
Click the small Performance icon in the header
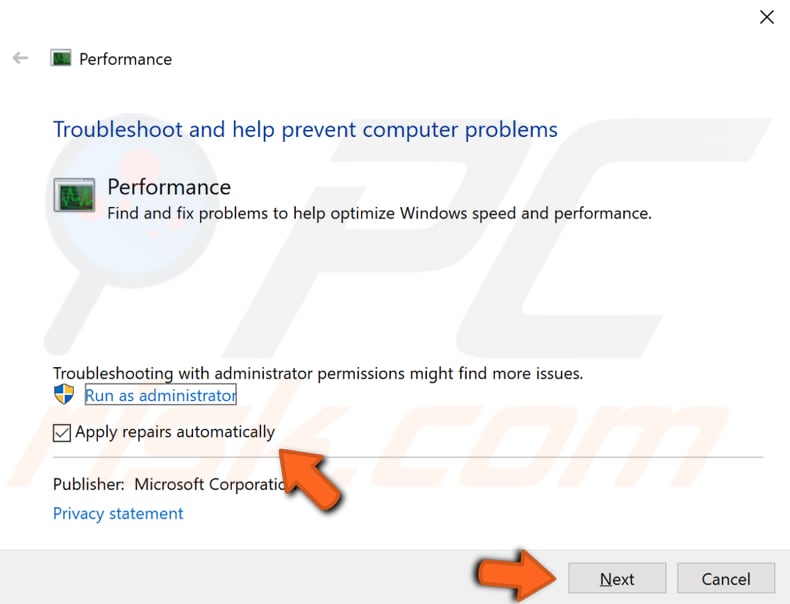[x=60, y=58]
